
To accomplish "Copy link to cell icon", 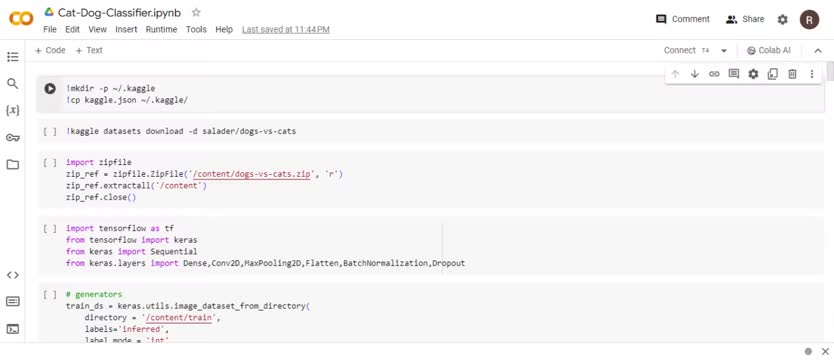I will click(714, 74).
